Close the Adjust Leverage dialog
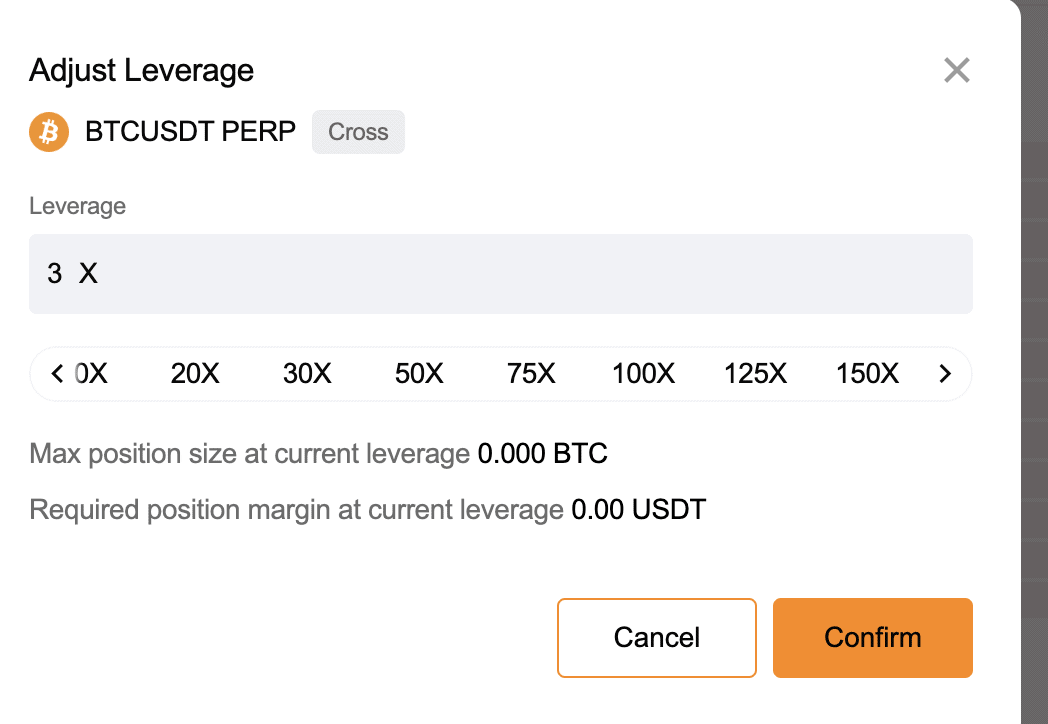The width and height of the screenshot is (1048, 724). 957,71
